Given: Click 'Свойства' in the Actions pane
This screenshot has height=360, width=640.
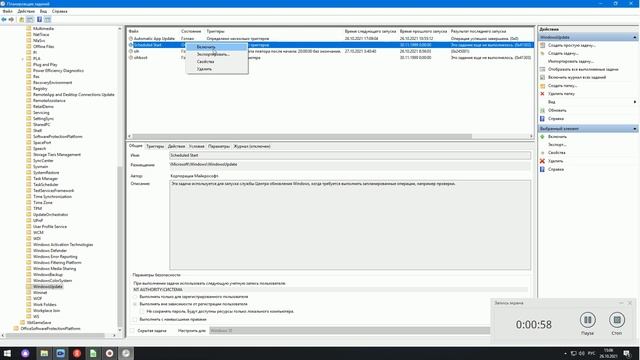Looking at the screenshot, I should pos(557,153).
